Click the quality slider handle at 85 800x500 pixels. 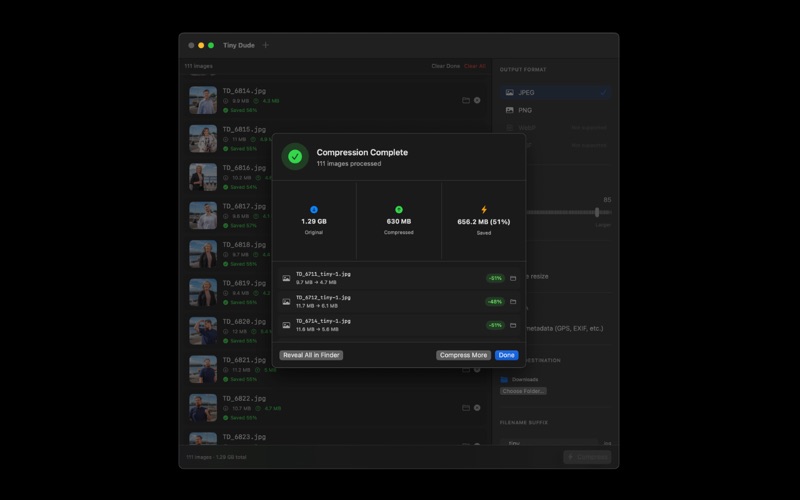[597, 212]
